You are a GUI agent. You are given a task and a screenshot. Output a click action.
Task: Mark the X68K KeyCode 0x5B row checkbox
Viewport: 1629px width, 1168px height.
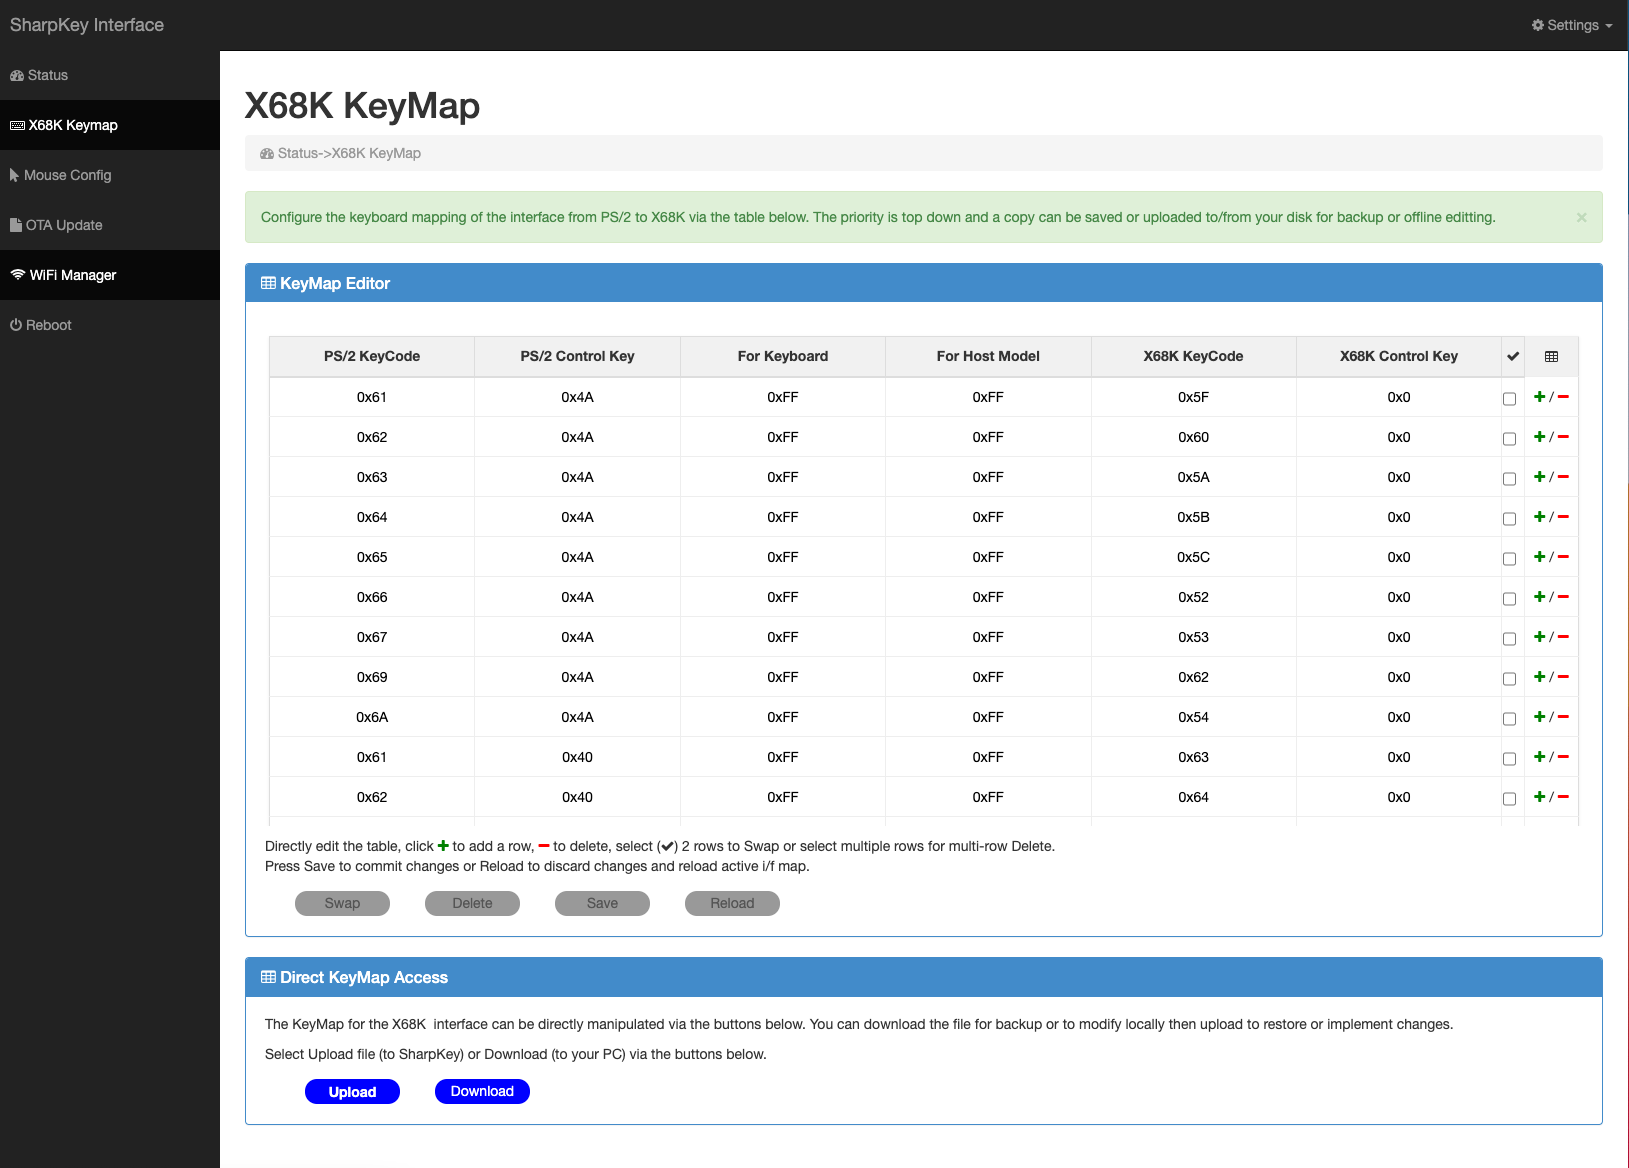pos(1509,519)
